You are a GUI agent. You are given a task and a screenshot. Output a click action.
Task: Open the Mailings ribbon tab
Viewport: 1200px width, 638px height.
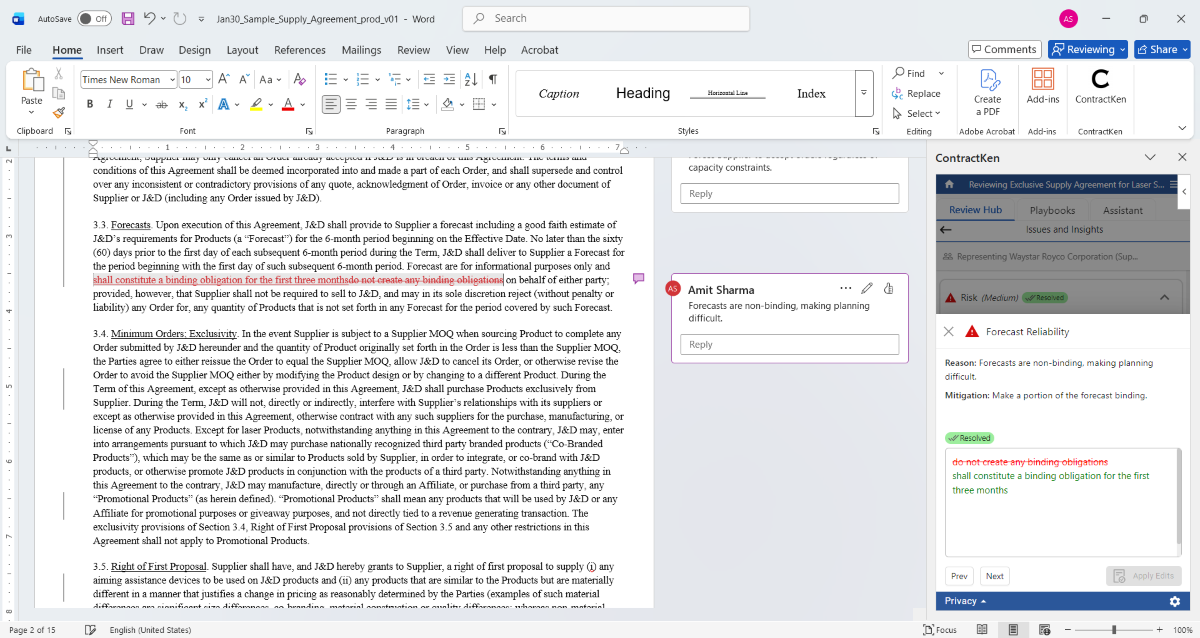point(361,50)
